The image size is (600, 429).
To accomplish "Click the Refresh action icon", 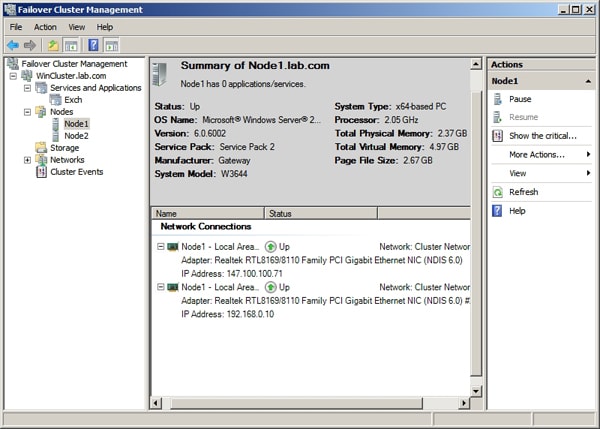I will pos(497,192).
